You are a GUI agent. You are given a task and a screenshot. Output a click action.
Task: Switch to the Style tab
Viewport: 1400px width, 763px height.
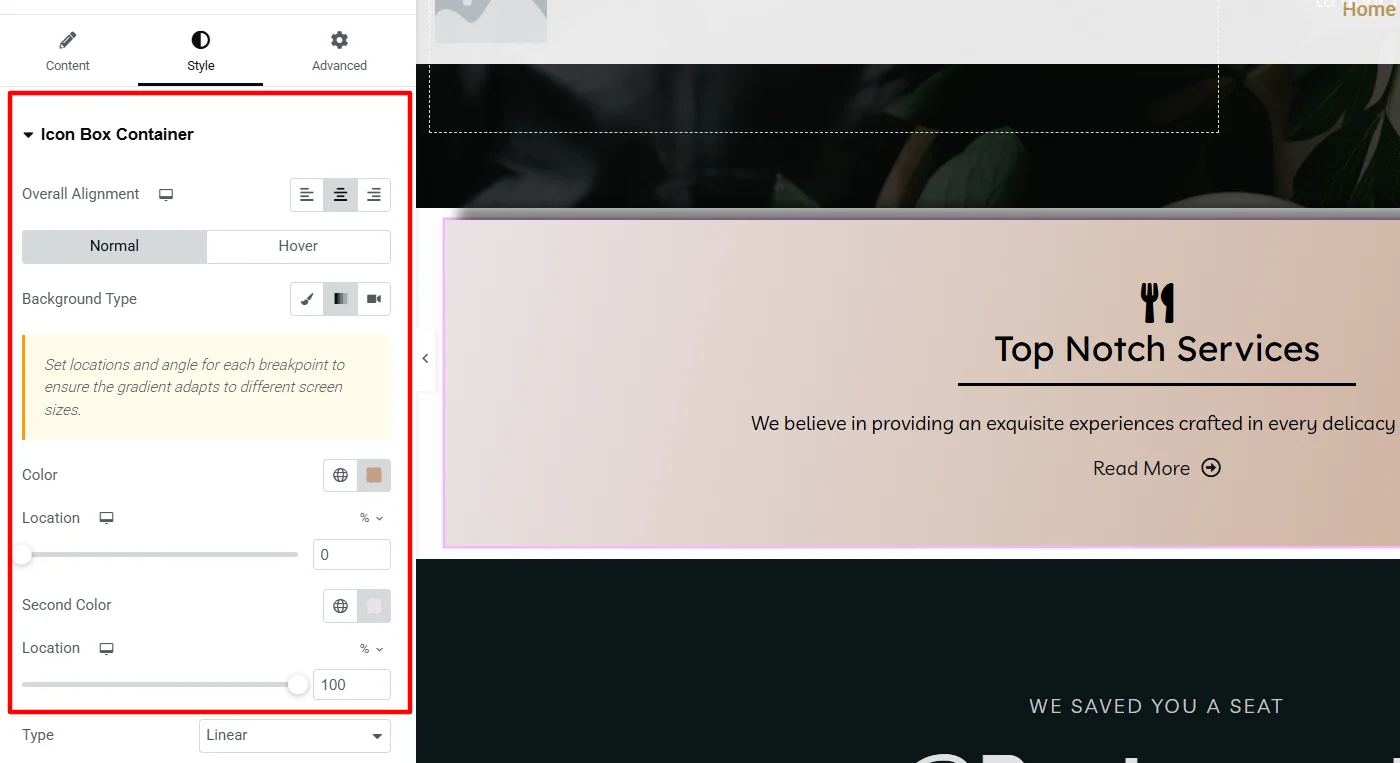pos(200,51)
